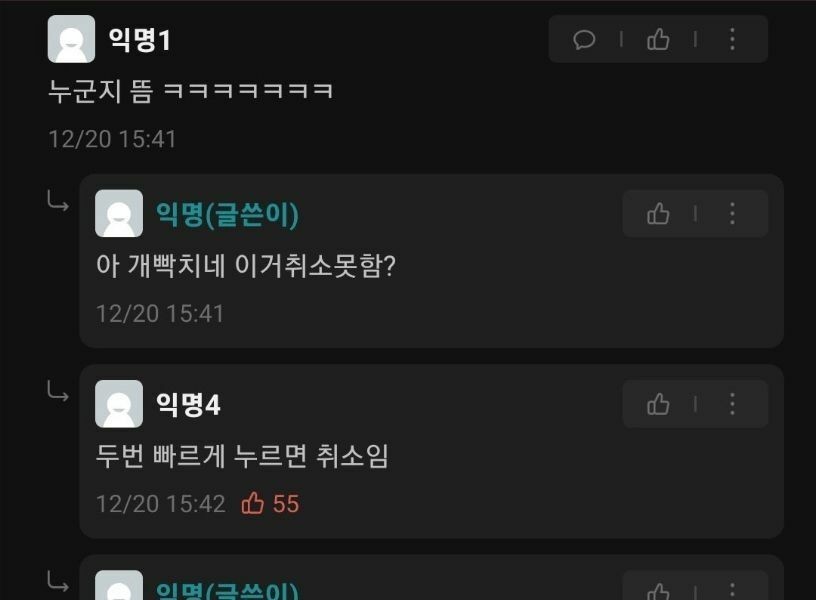Viewport: 816px width, 600px height.
Task: Tap the first 익명(글쓴이) profile avatar
Action: (119, 213)
